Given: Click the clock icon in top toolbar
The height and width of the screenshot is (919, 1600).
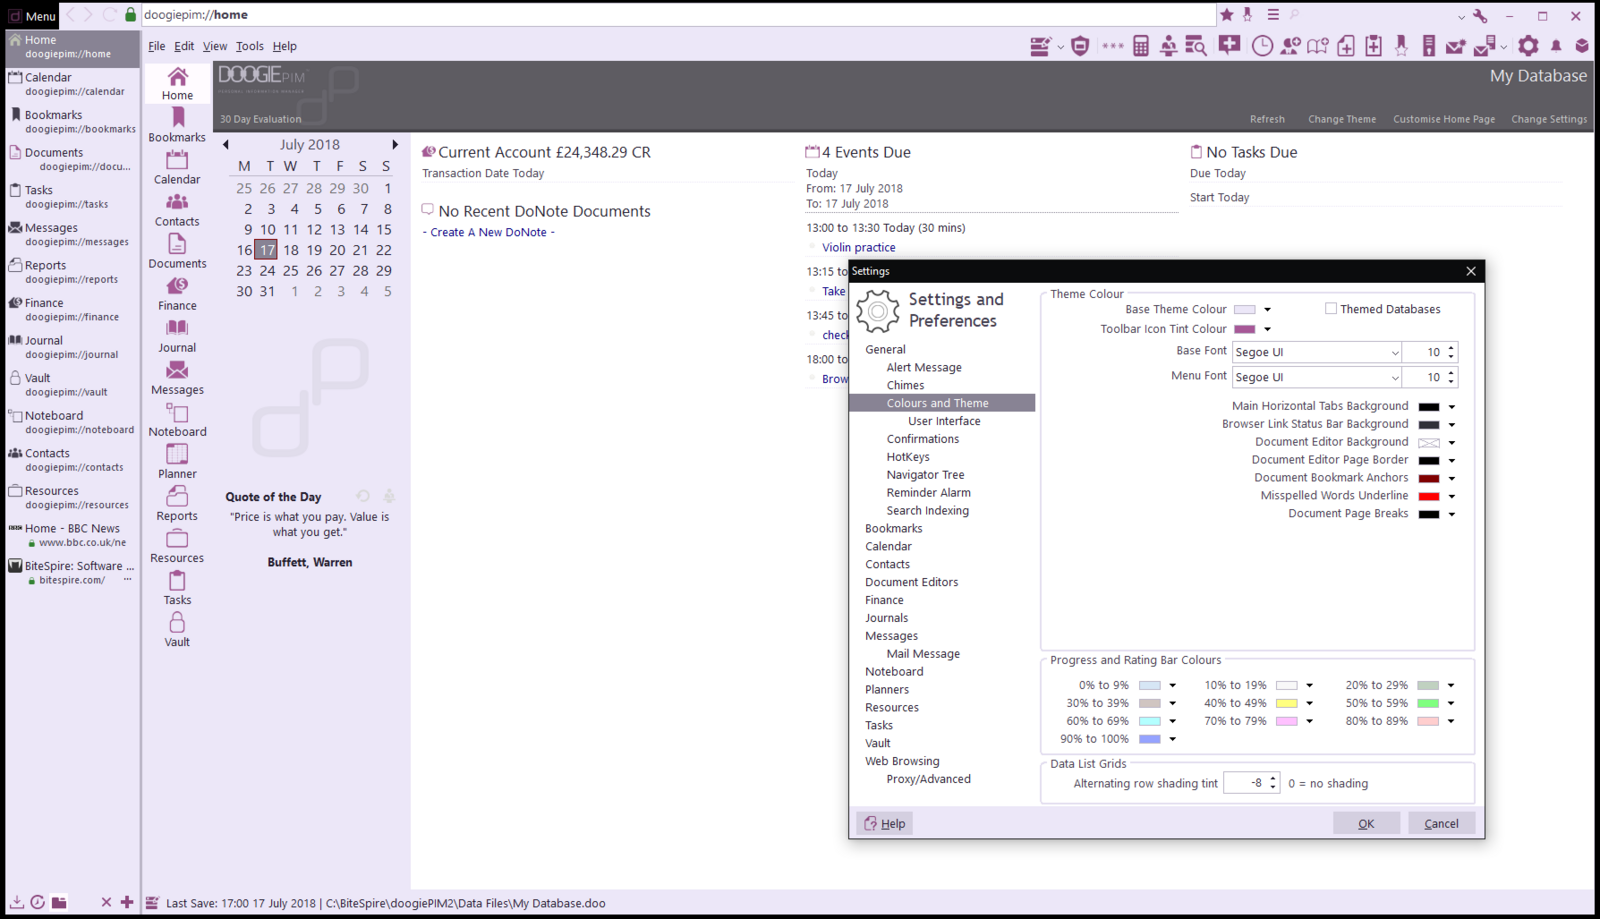Looking at the screenshot, I should pos(1262,46).
